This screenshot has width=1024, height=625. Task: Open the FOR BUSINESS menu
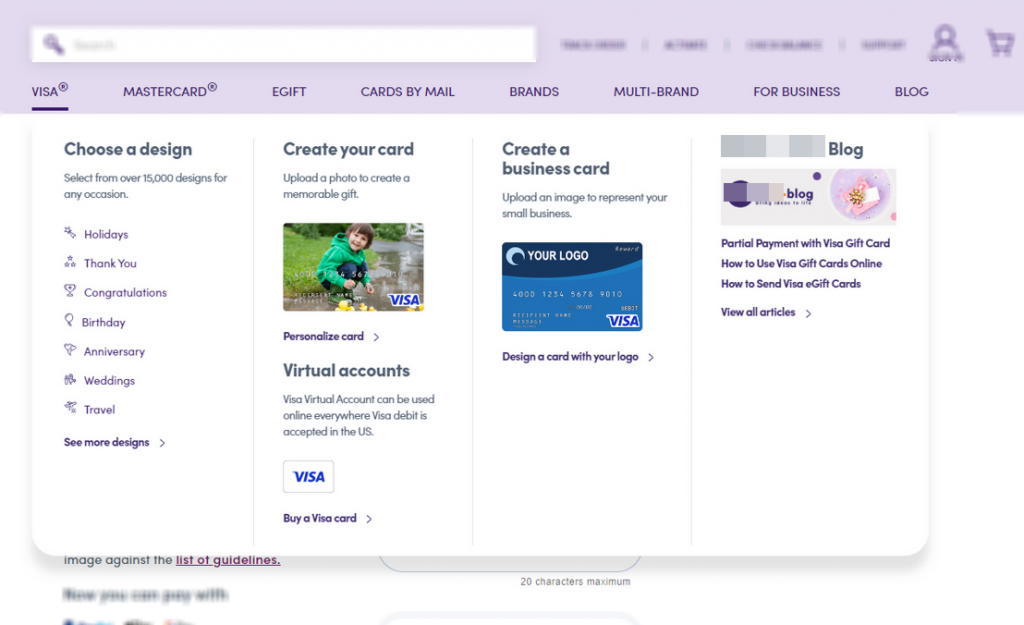[797, 91]
